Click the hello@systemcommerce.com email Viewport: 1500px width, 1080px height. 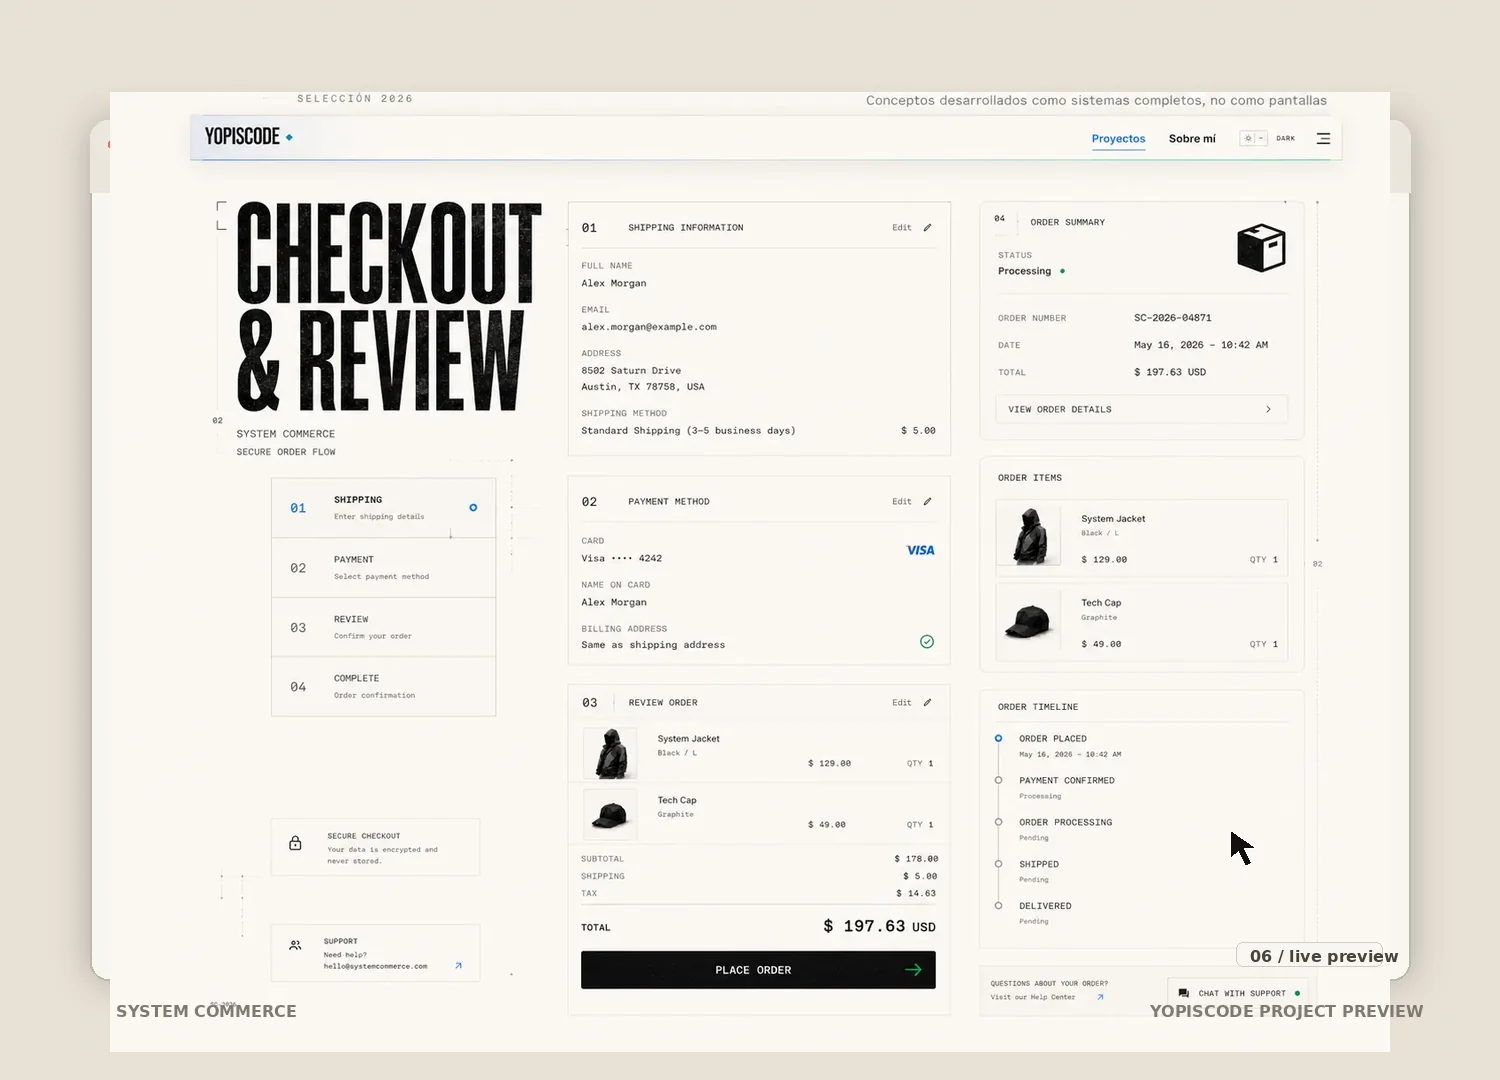point(375,966)
